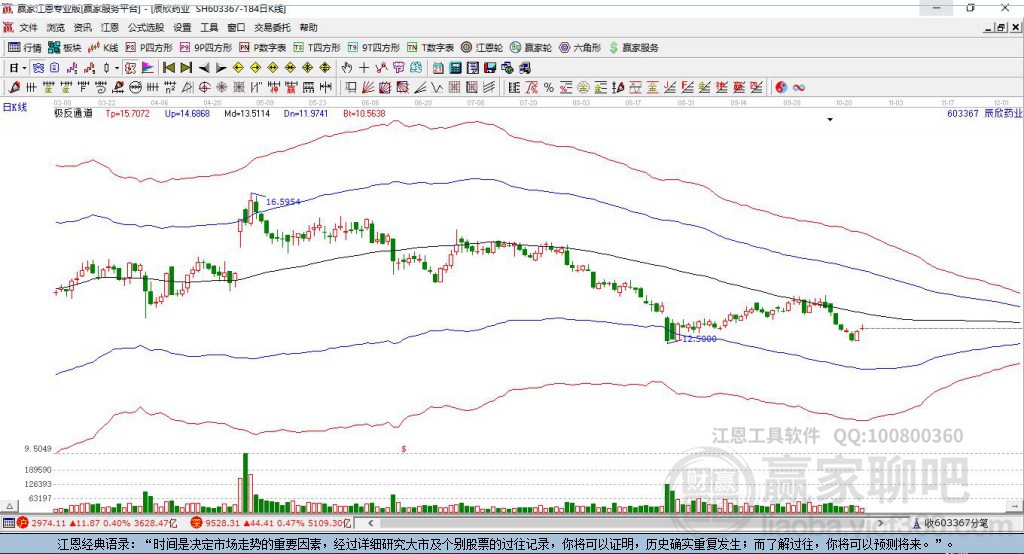Screen dimensions: 1024x554
Task: Open the calculator icon
Action: 455,68
